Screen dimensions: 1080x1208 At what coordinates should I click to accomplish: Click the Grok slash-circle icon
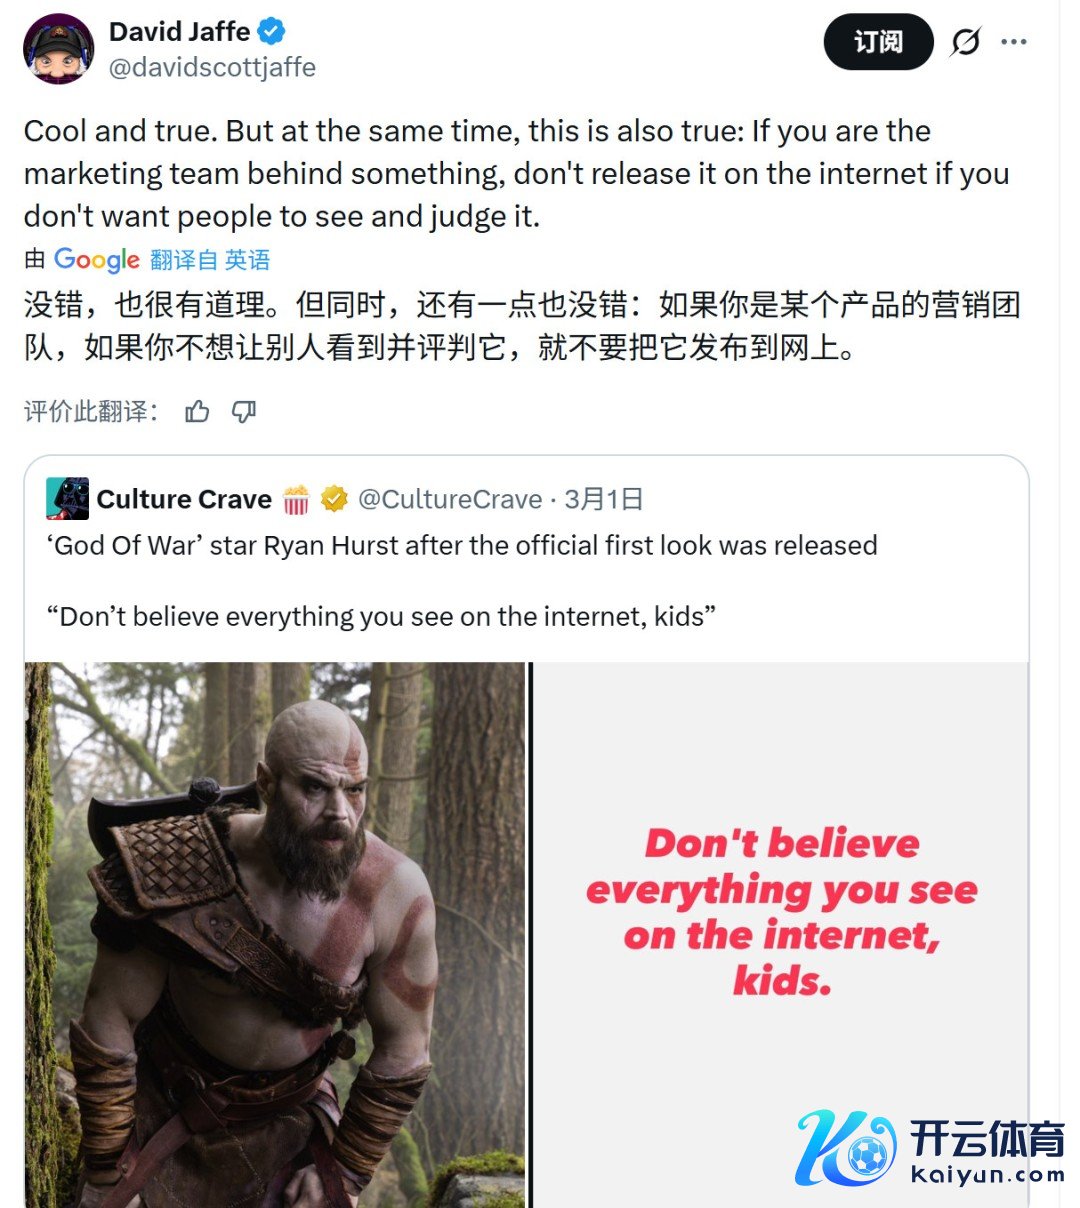966,42
